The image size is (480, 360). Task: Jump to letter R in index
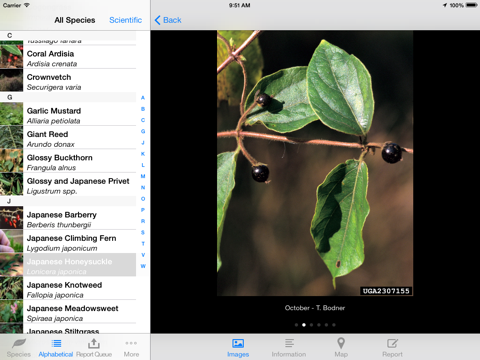pyautogui.click(x=143, y=221)
